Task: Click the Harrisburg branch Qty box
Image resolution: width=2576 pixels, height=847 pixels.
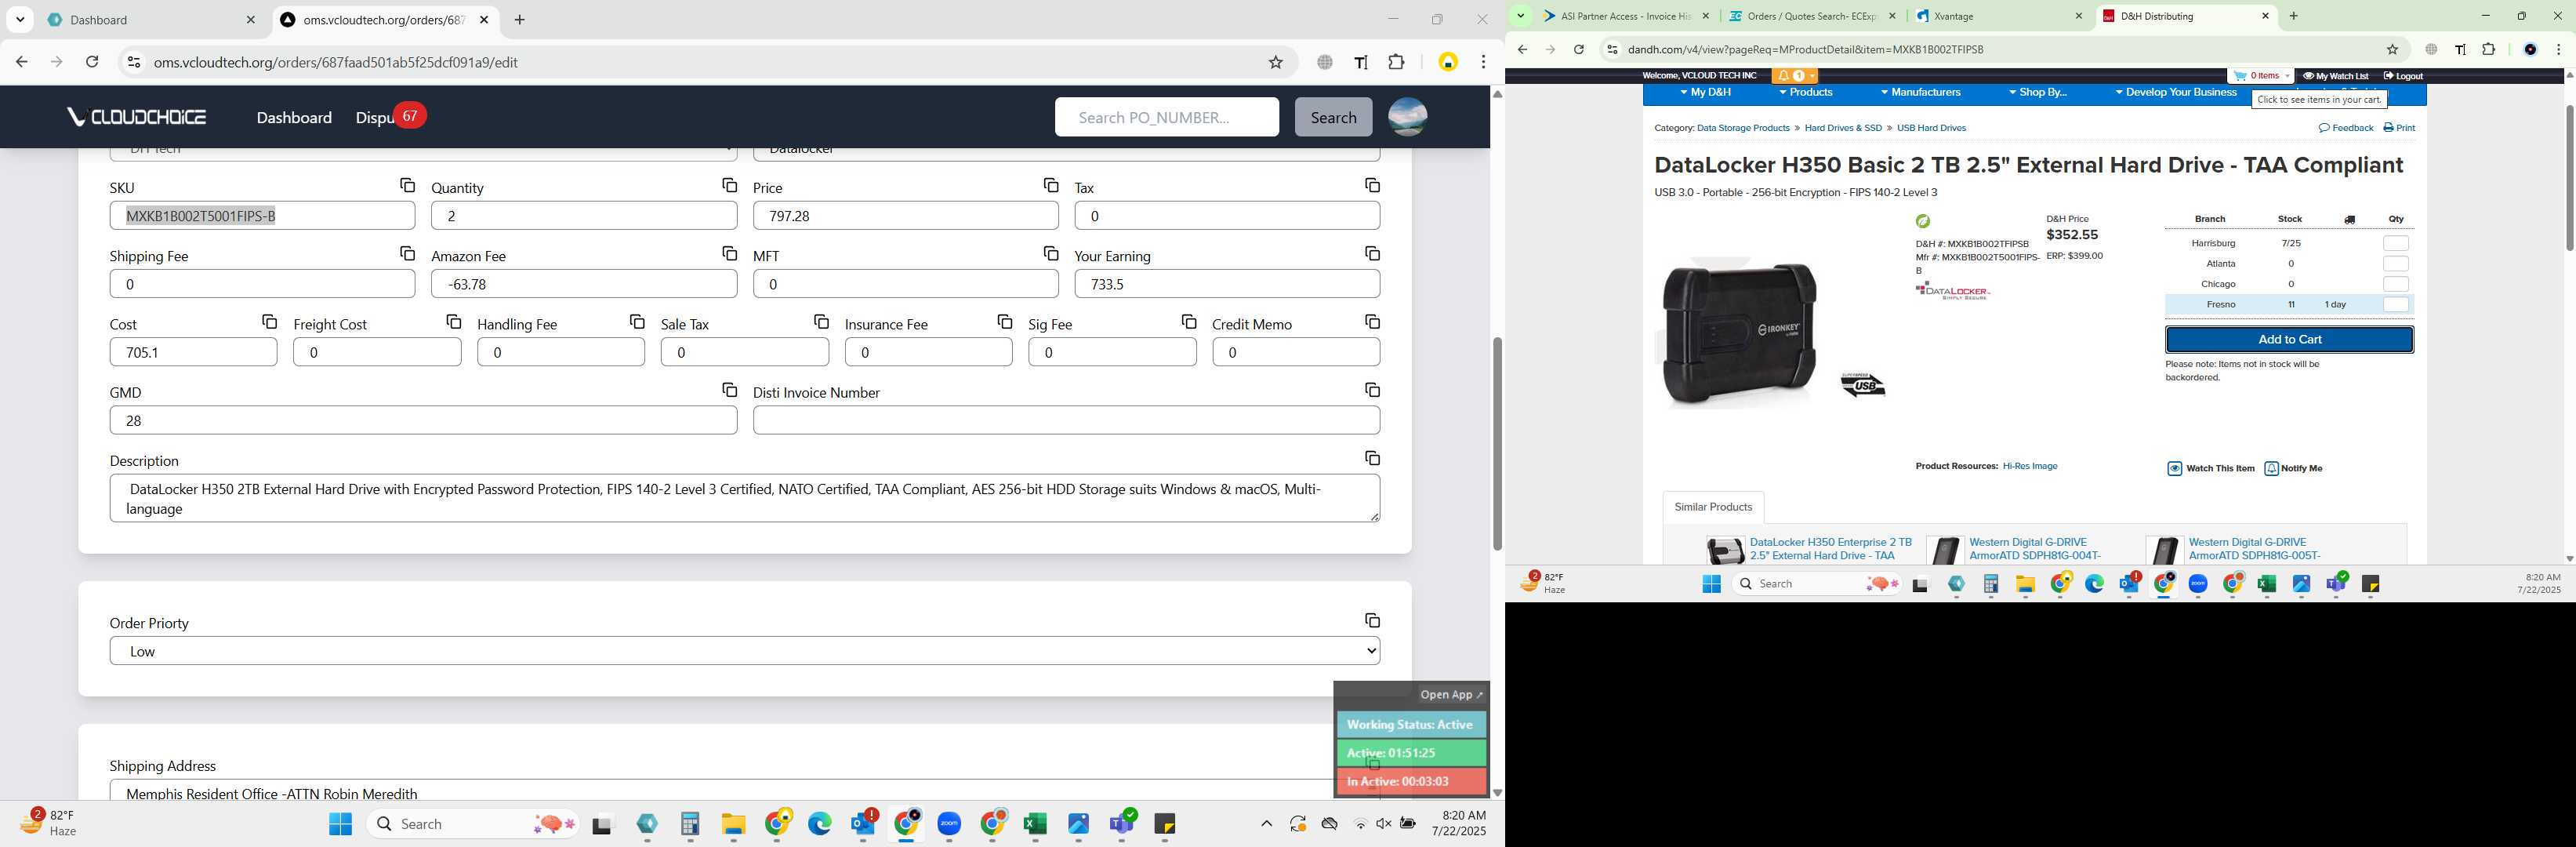Action: 2395,244
